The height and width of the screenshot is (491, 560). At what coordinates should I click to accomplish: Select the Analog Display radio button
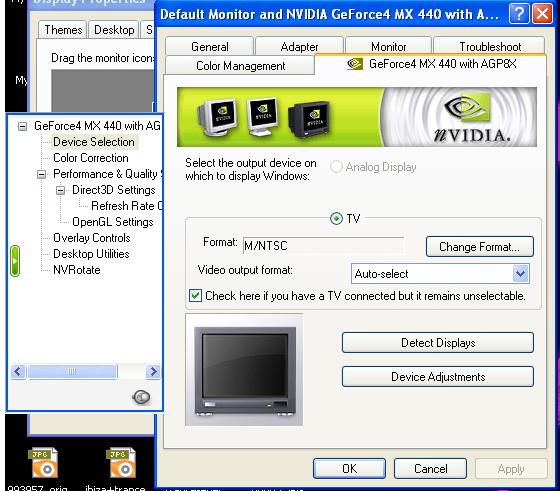point(336,167)
